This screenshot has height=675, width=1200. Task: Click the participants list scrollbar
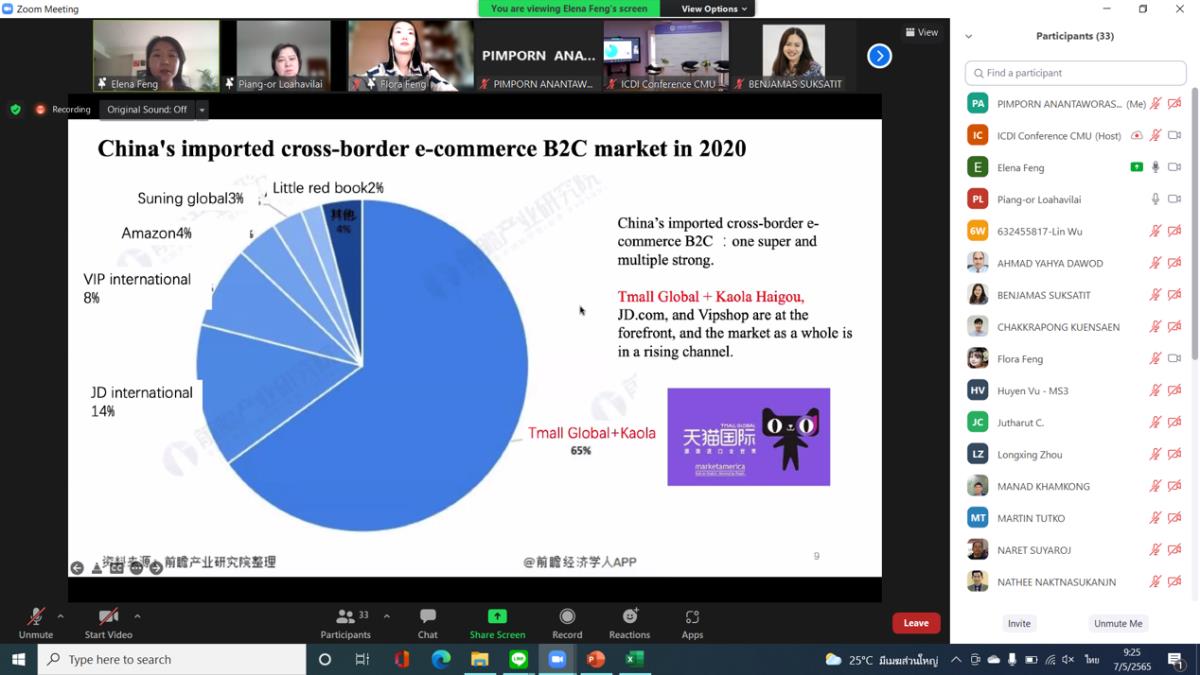tap(1195, 225)
